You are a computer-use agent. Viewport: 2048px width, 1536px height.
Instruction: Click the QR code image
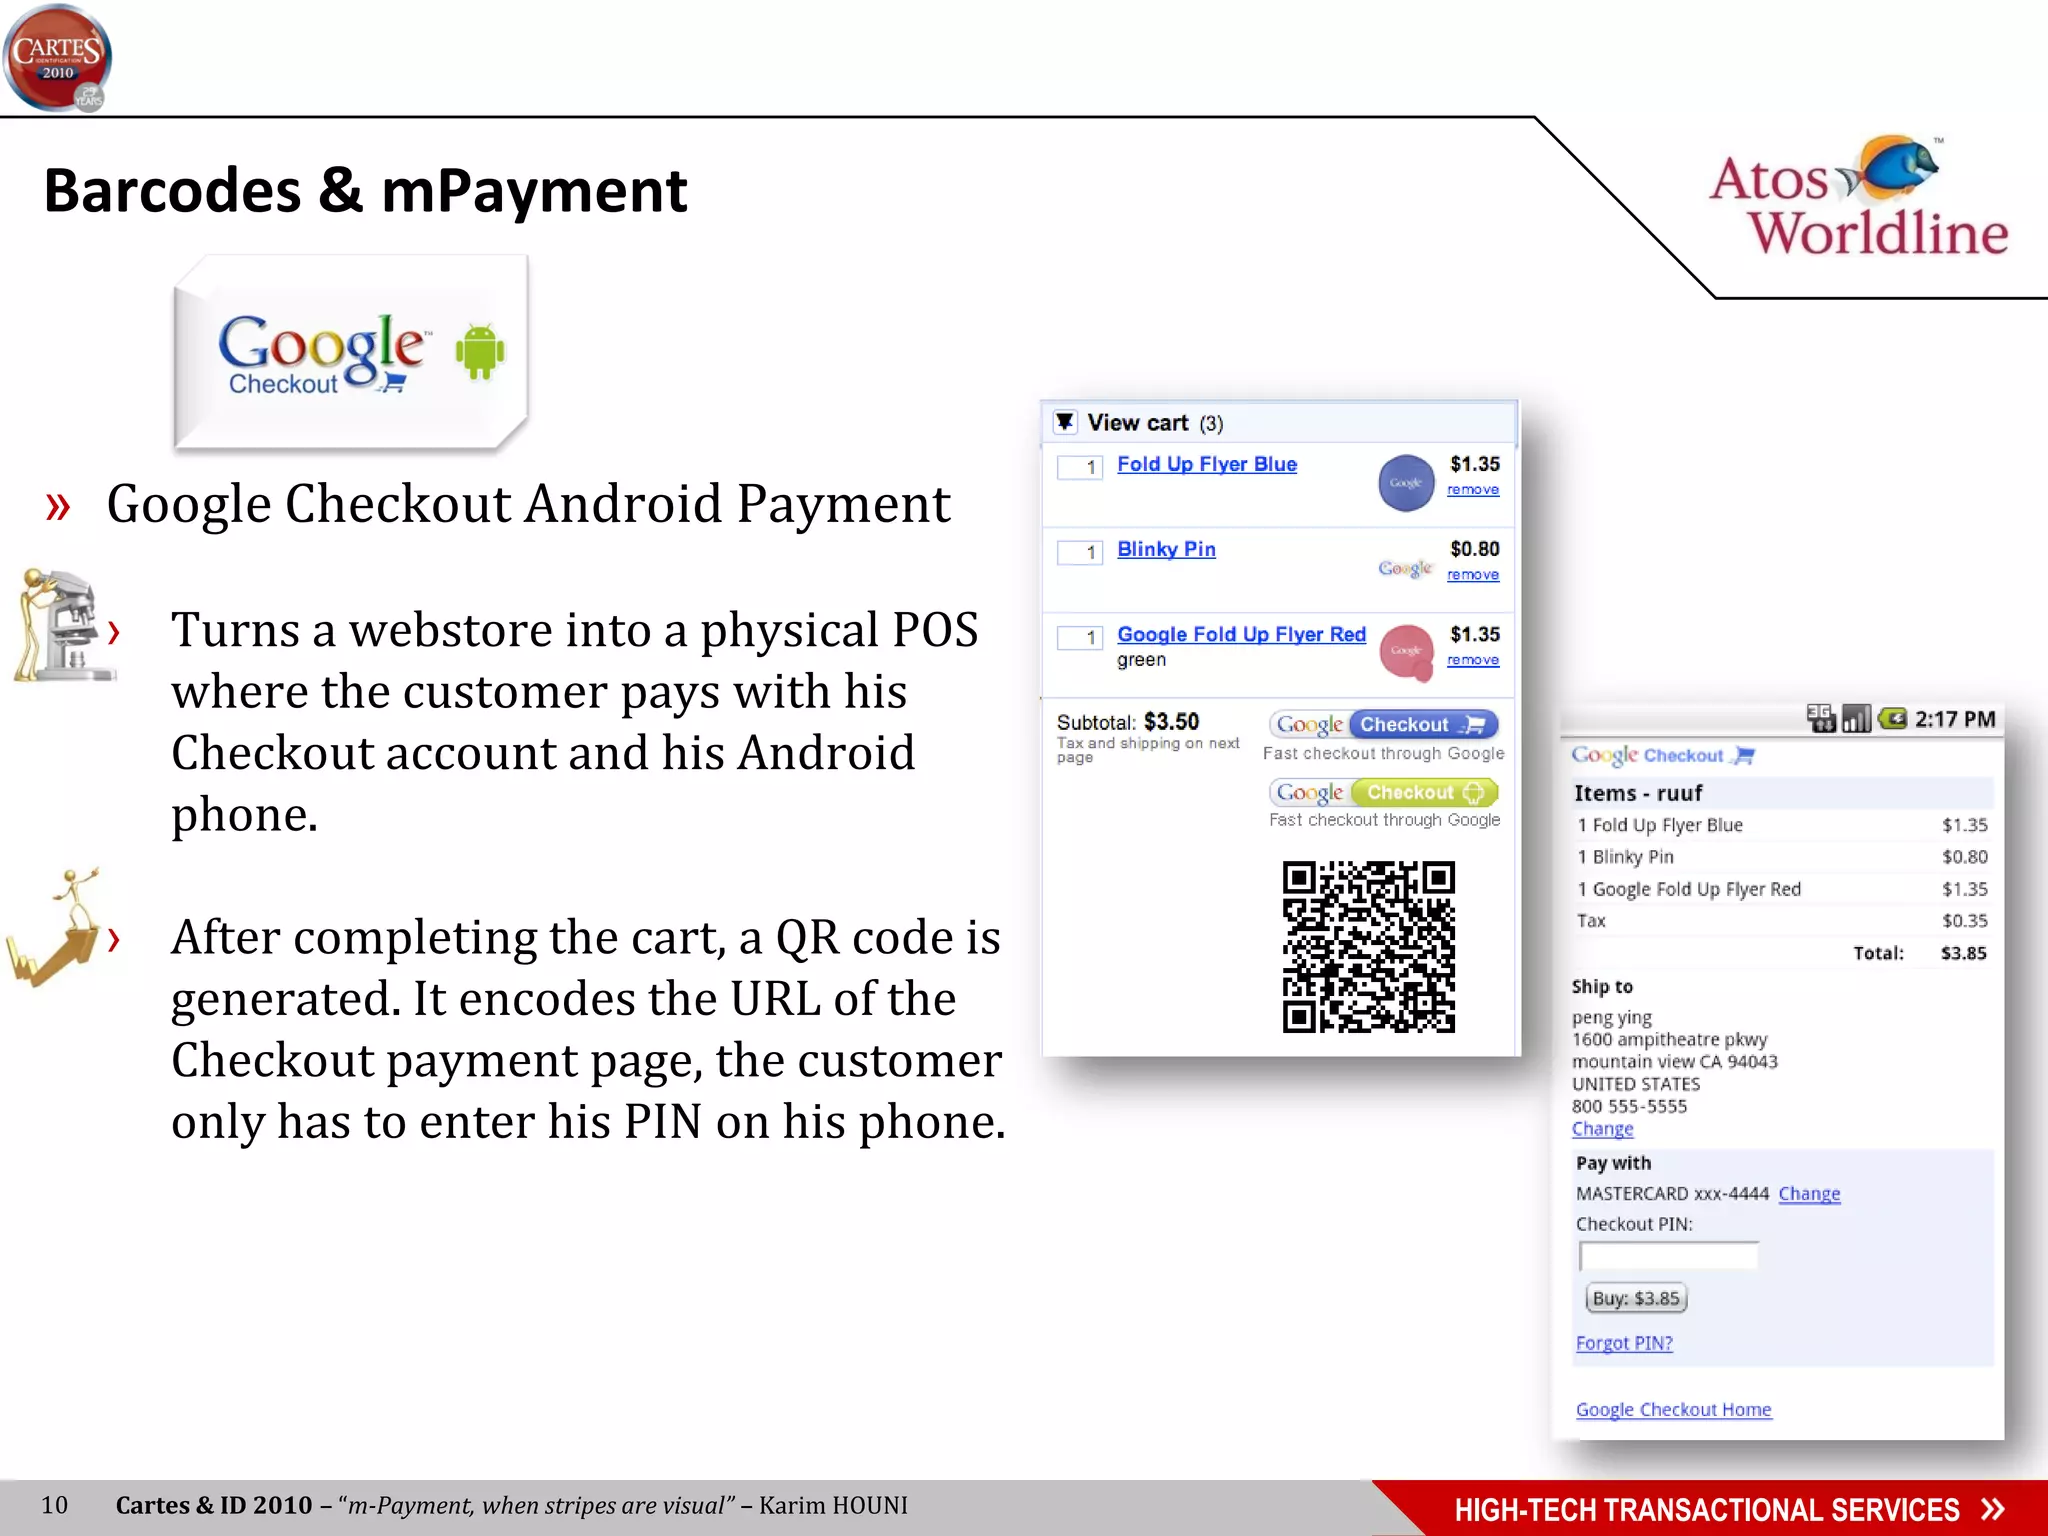pos(1369,947)
